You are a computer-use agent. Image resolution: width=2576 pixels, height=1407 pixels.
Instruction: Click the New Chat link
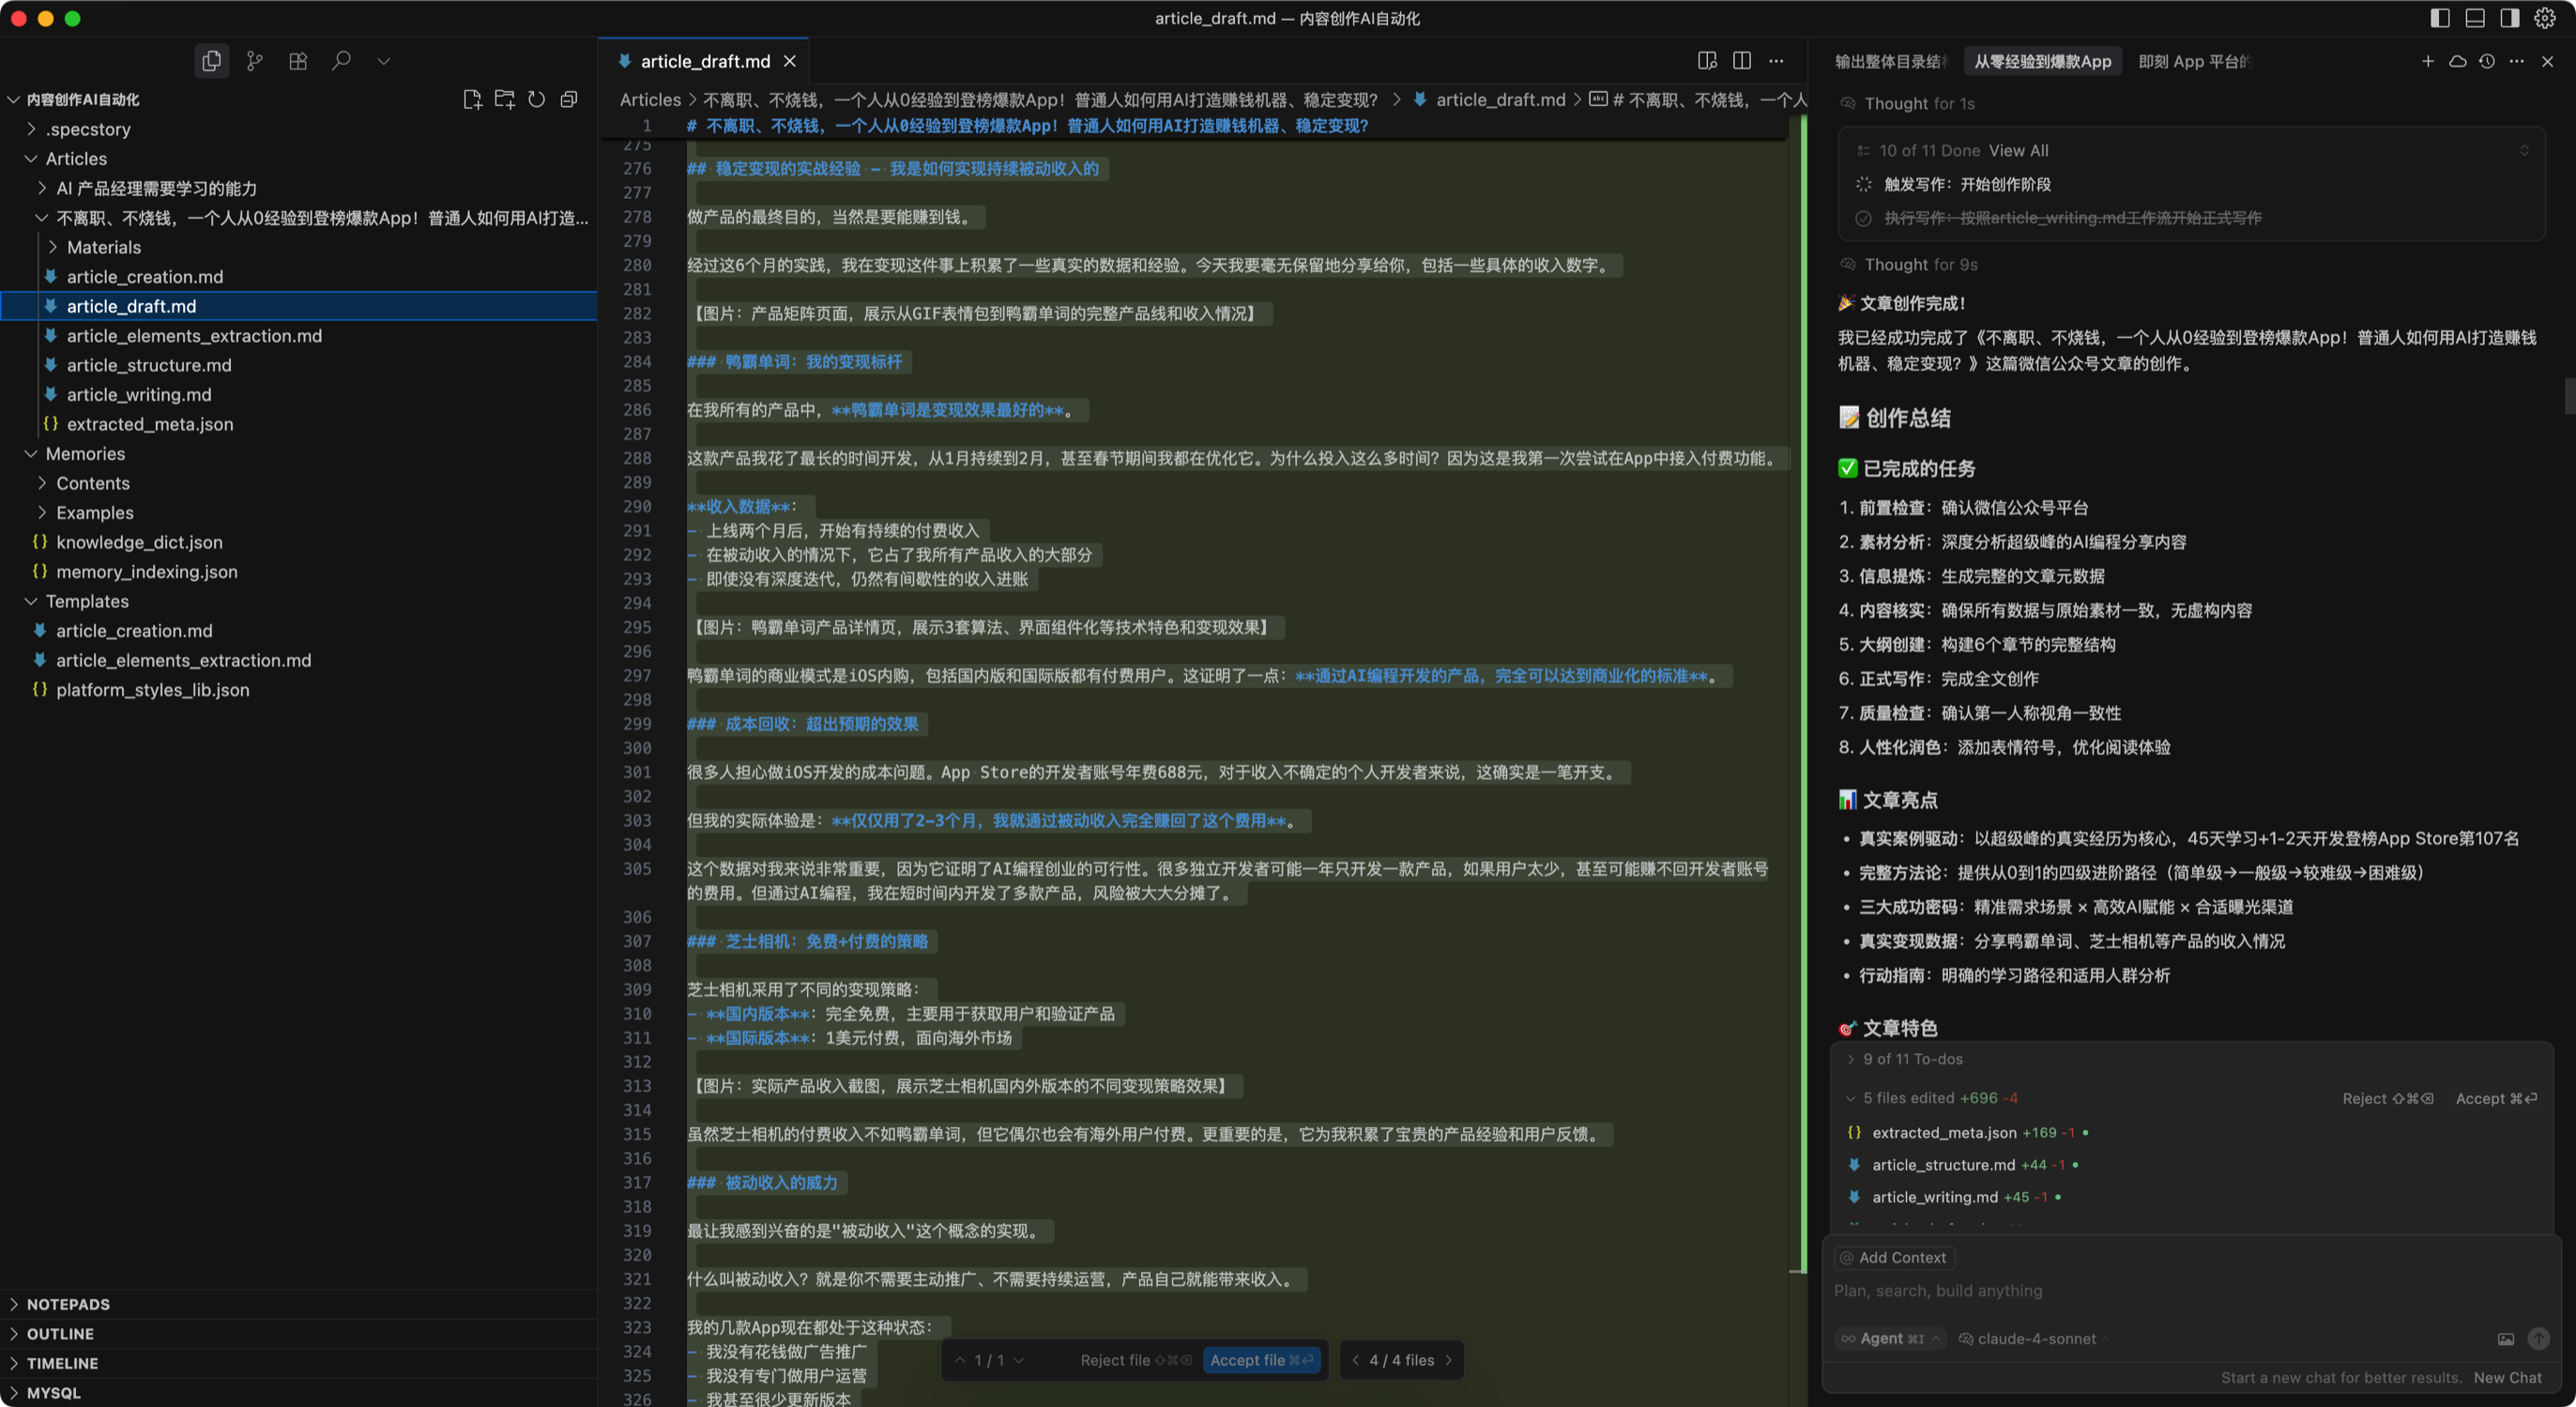pos(2507,1378)
